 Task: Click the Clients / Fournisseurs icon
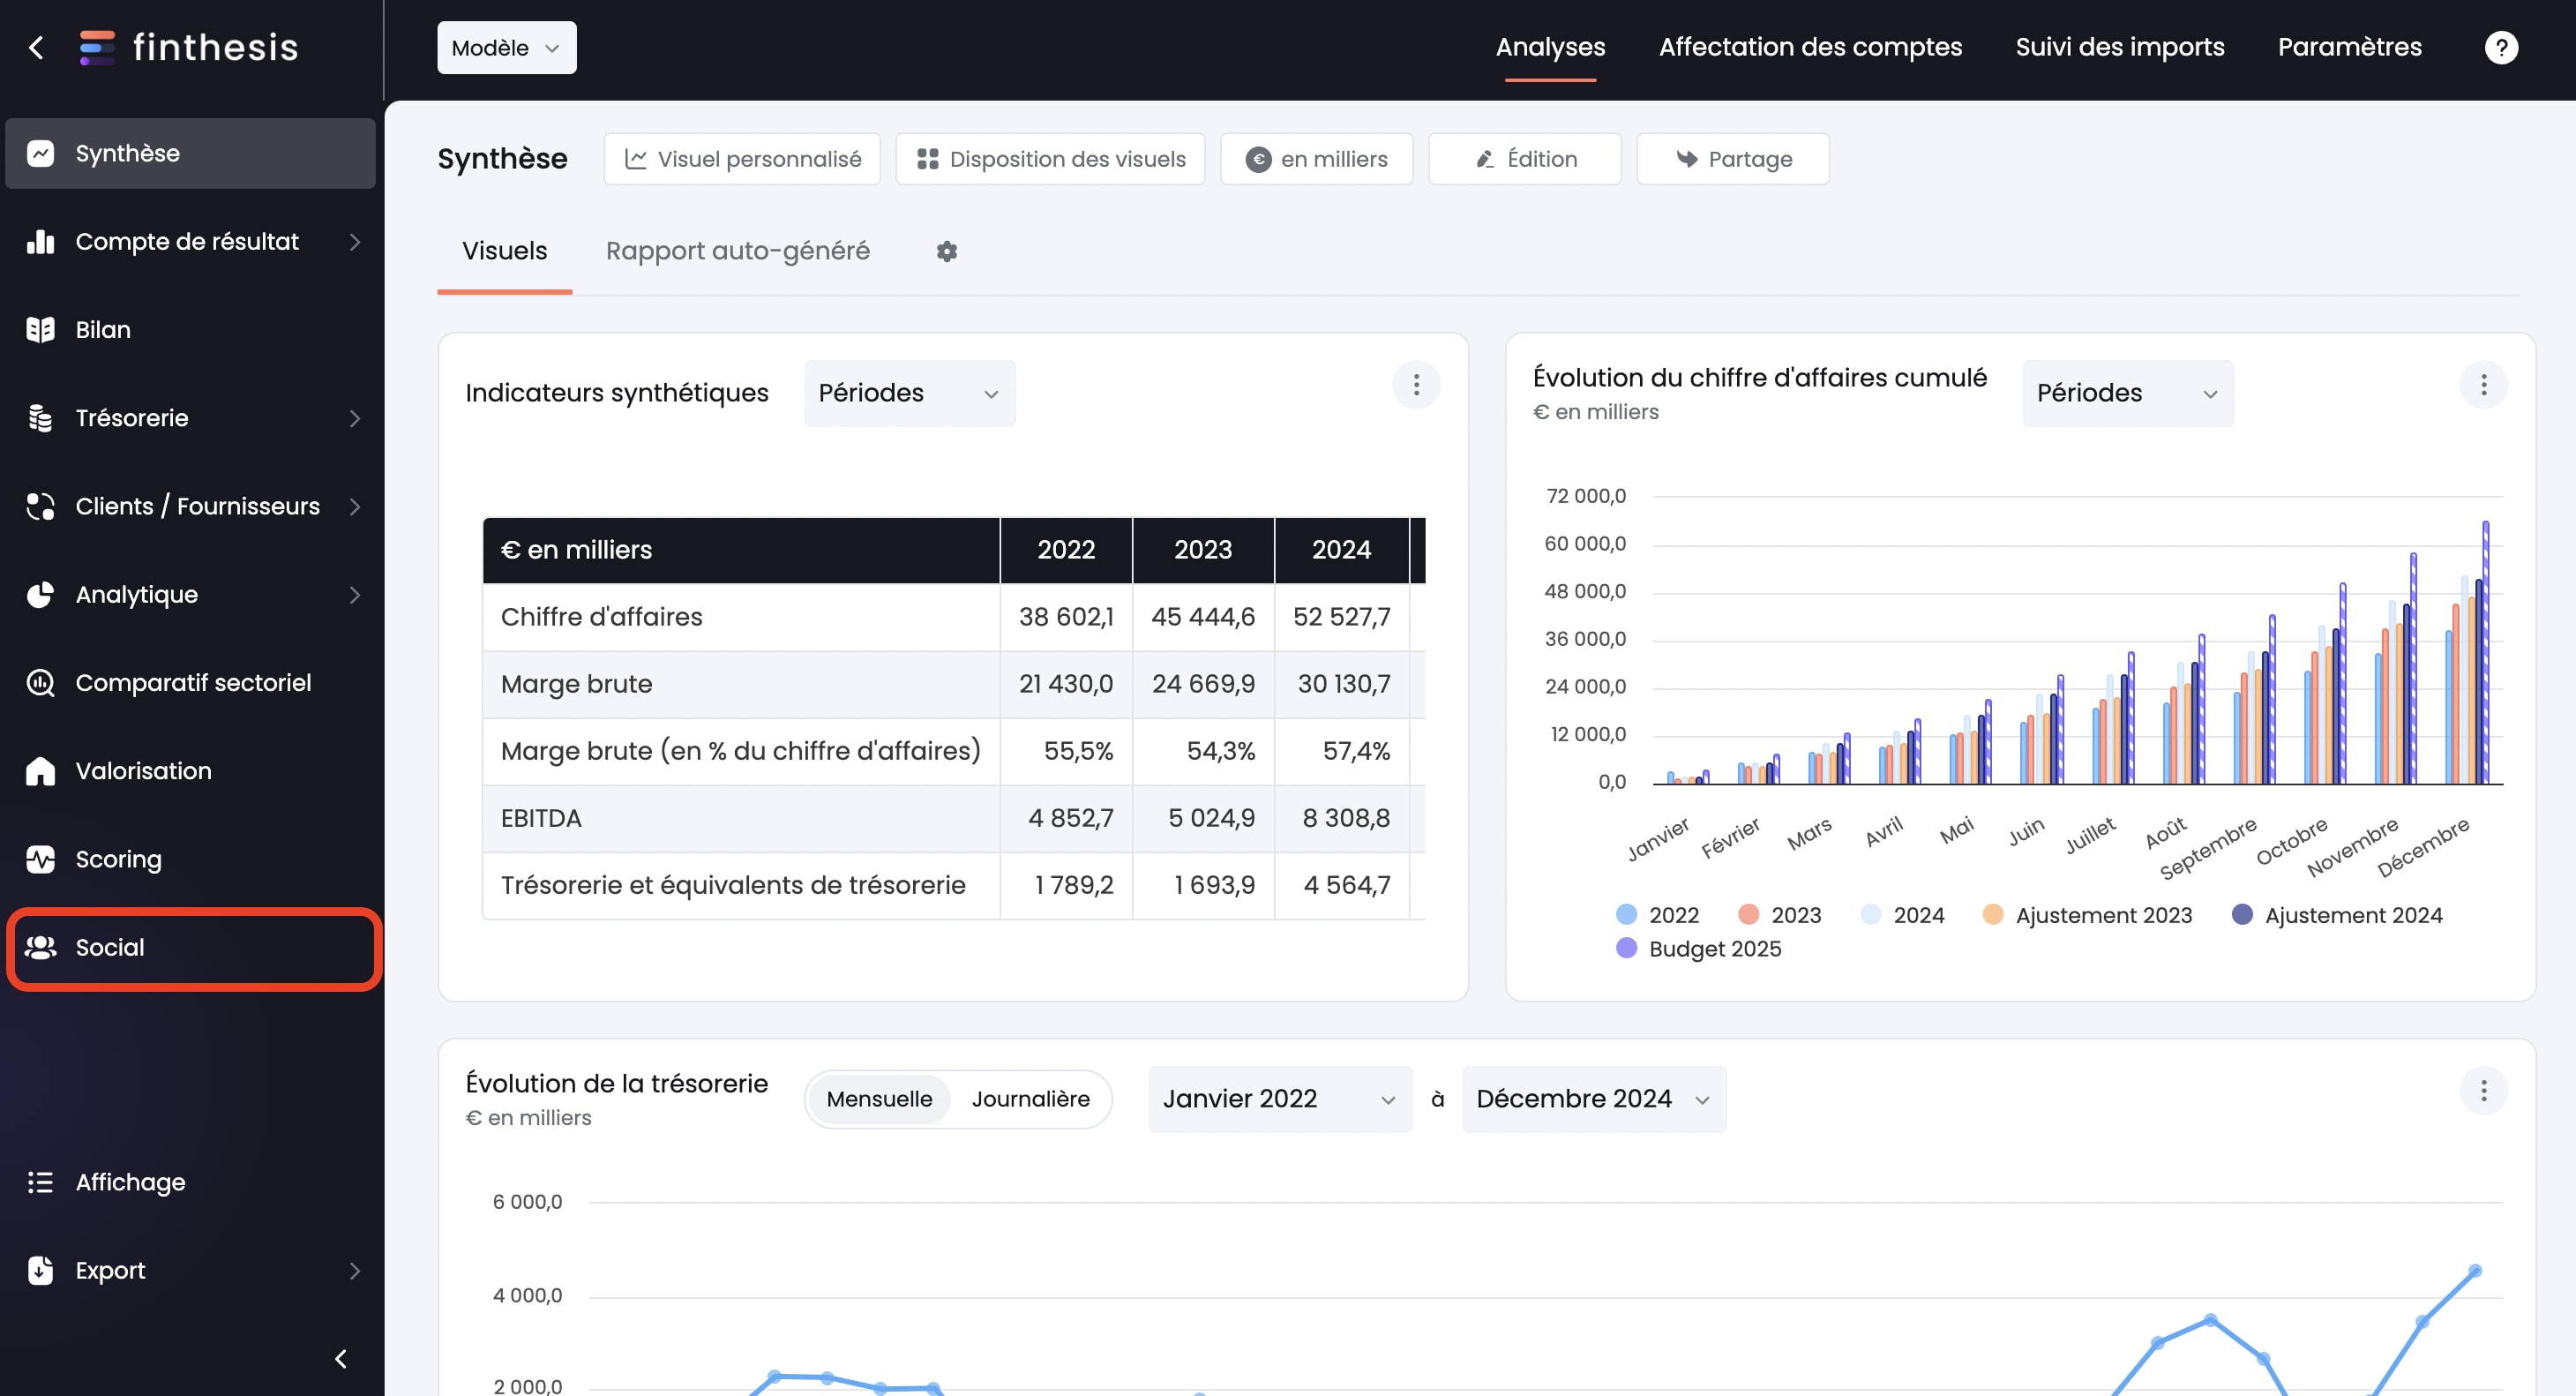tap(40, 506)
